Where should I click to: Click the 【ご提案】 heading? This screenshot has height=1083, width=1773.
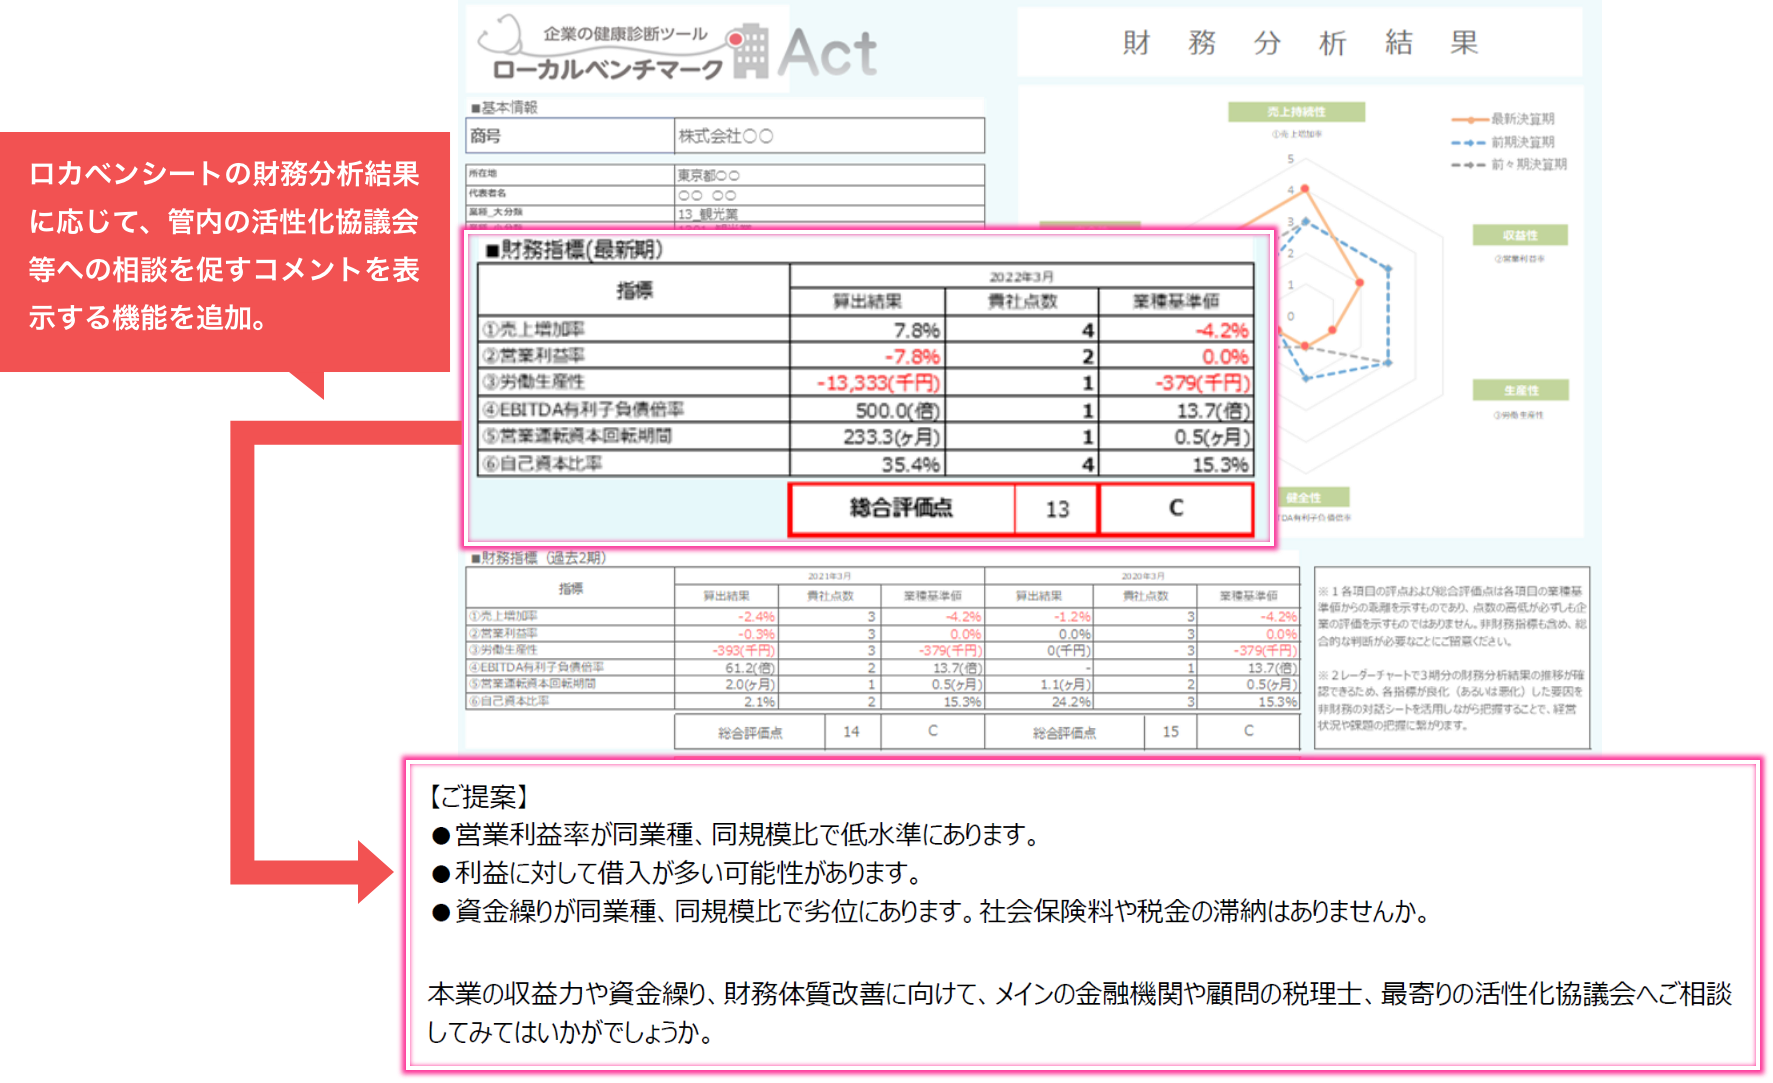click(479, 796)
